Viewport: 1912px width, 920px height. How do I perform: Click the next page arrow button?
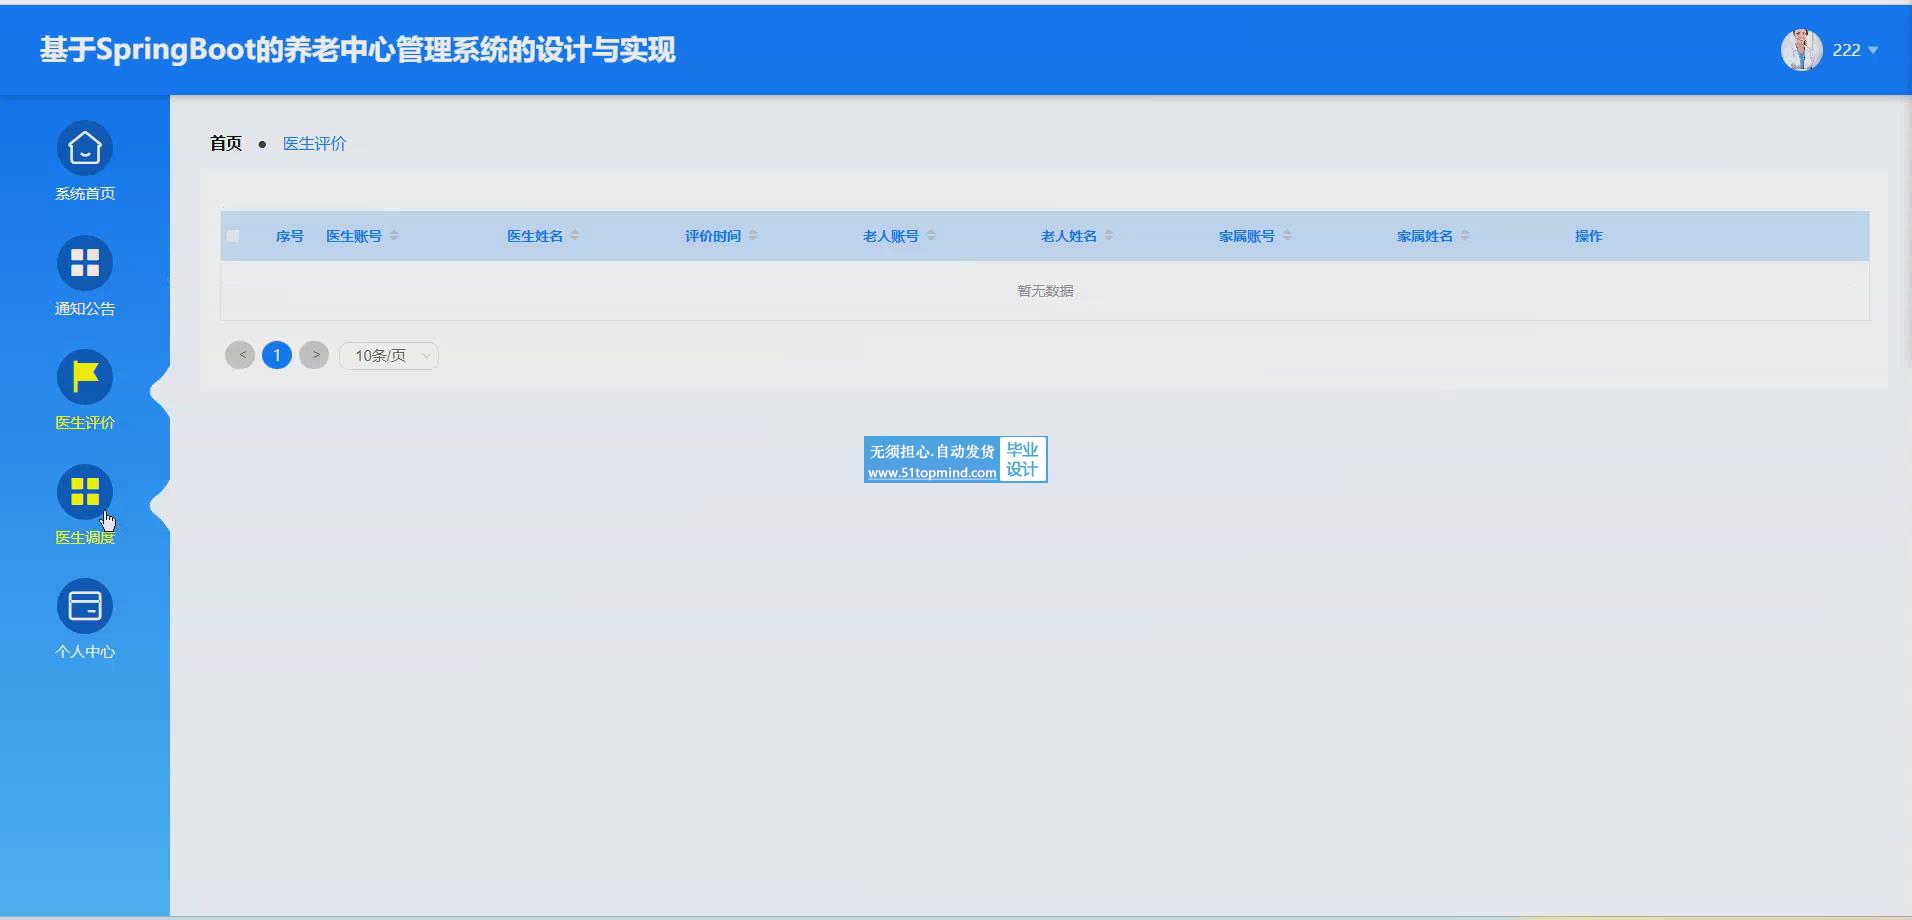point(314,355)
